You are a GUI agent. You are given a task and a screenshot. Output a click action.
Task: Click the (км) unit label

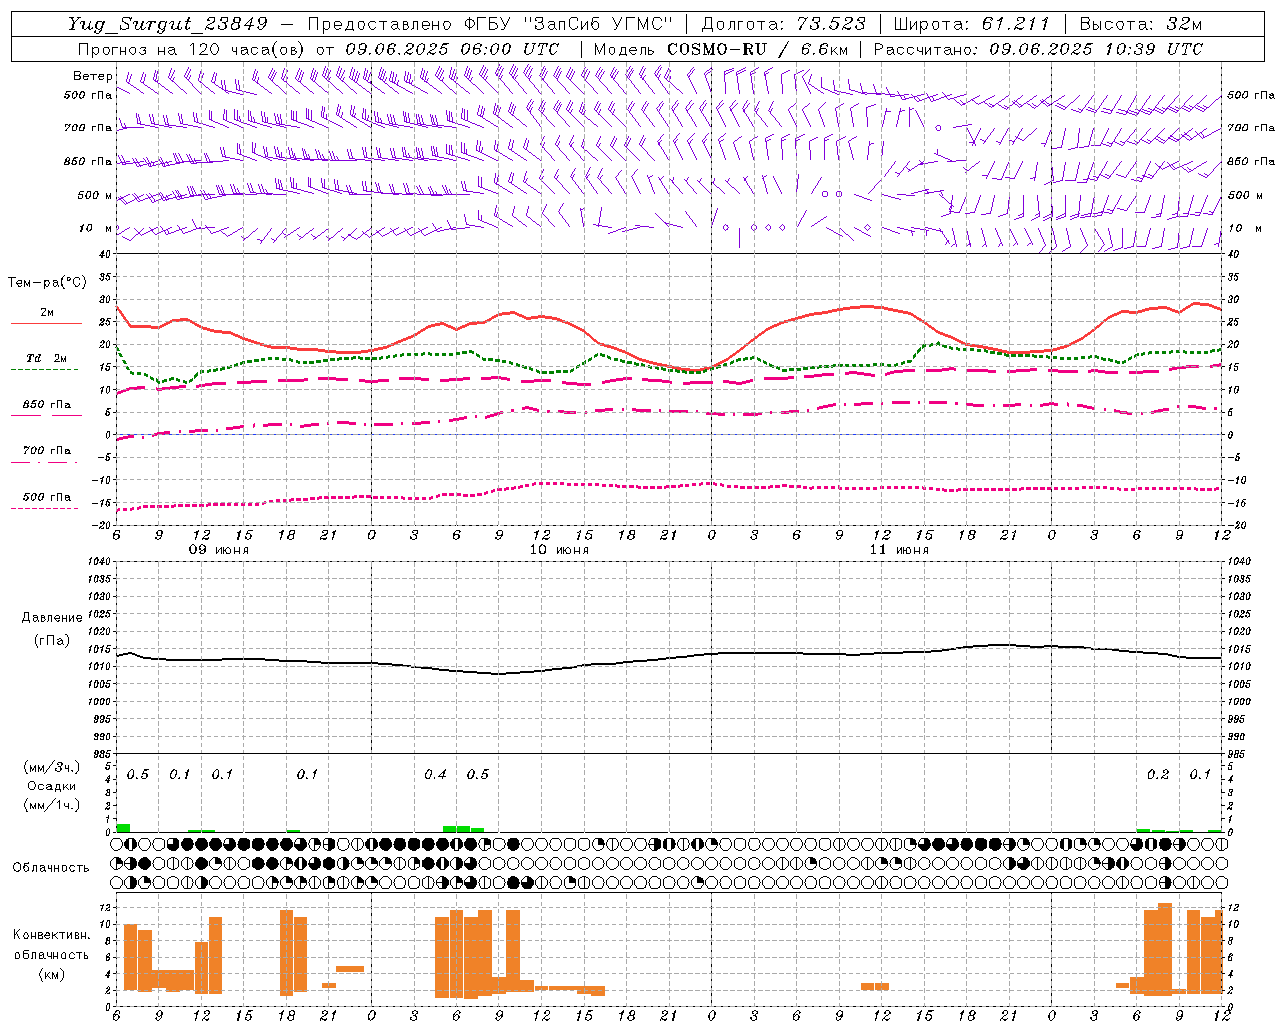click(51, 973)
